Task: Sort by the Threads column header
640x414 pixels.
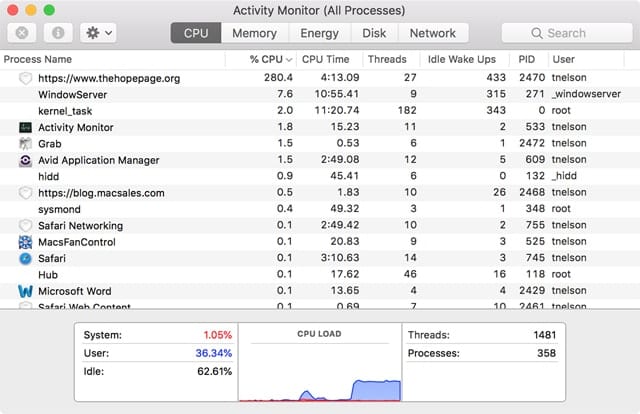Action: coord(386,60)
